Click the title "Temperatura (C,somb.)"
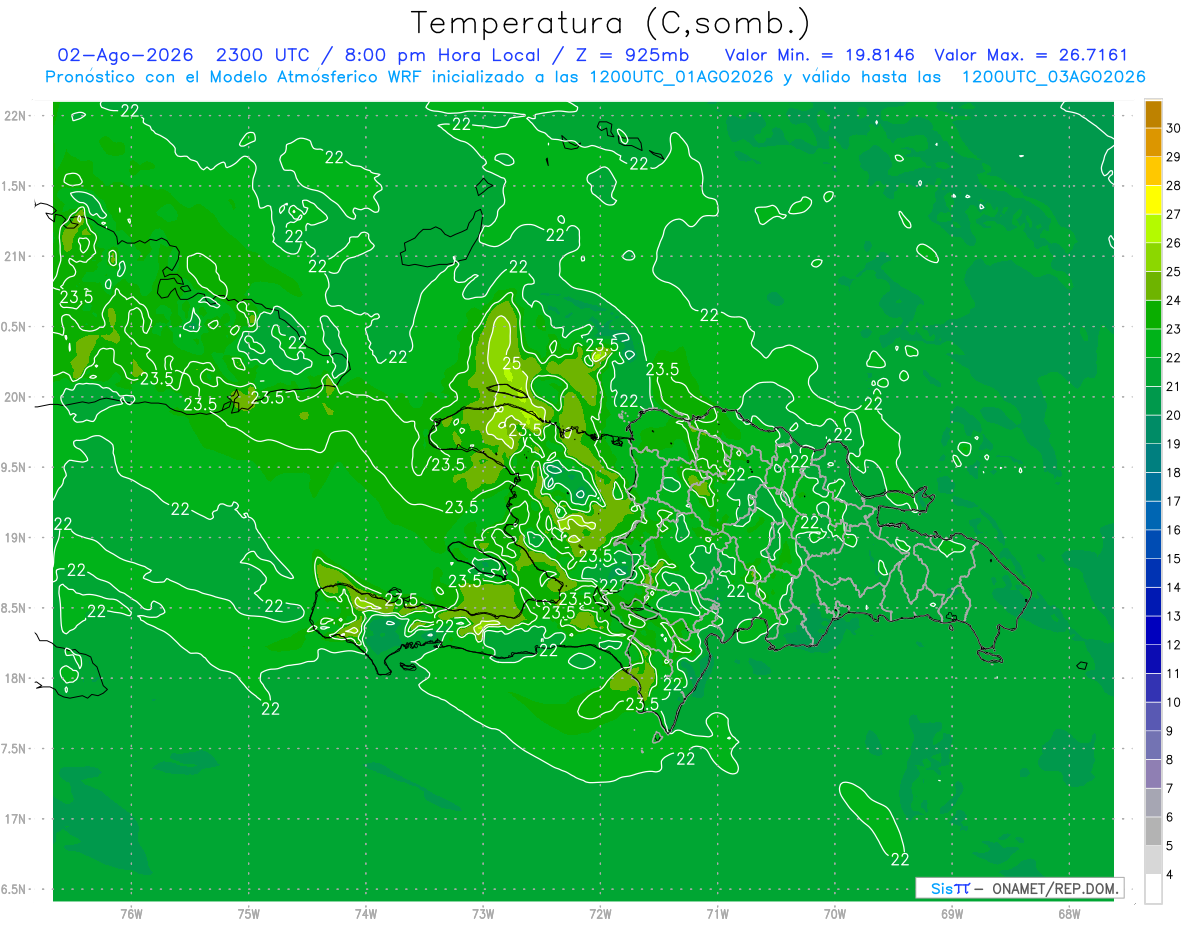Viewport: 1200px width, 927px height. coord(611,24)
